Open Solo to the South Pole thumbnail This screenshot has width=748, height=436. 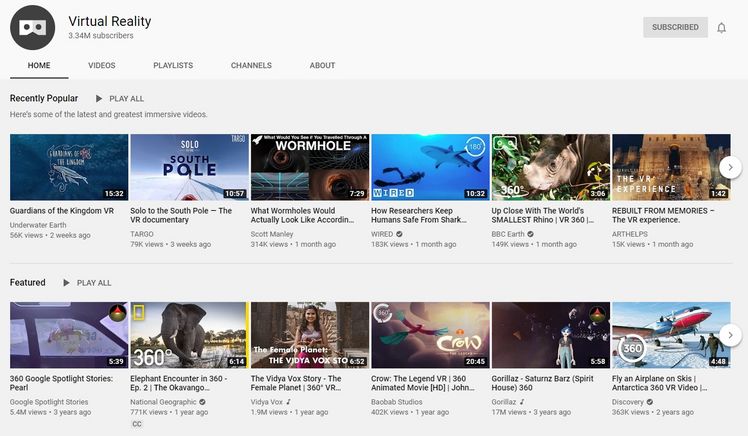189,167
